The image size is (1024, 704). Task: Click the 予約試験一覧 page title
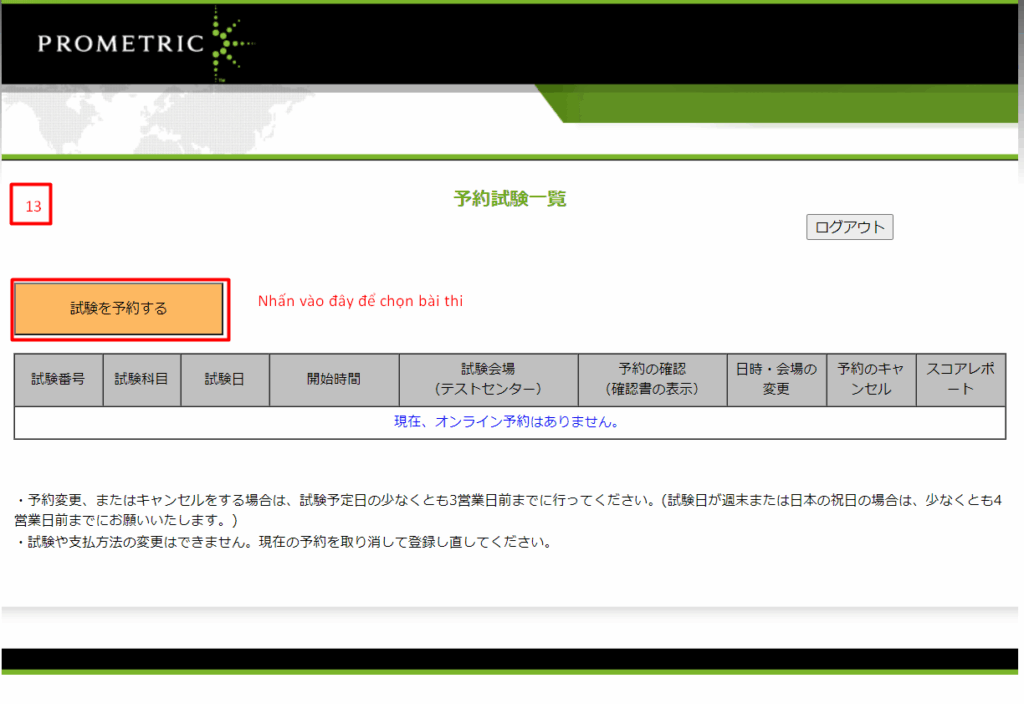point(510,199)
